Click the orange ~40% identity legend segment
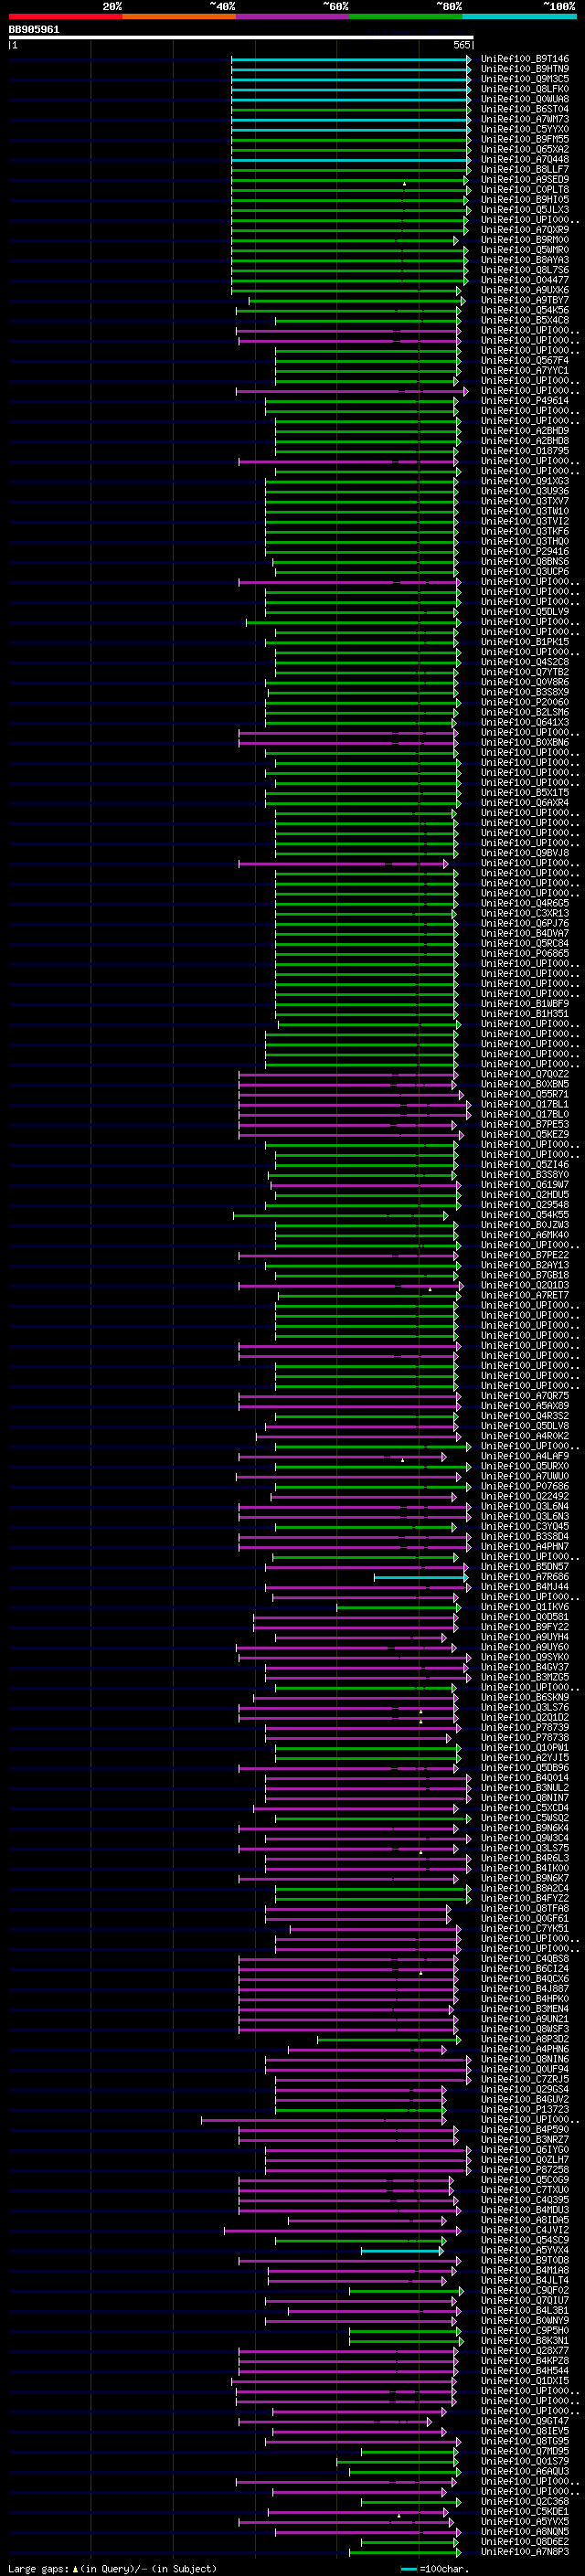This screenshot has width=585, height=2576. (179, 16)
